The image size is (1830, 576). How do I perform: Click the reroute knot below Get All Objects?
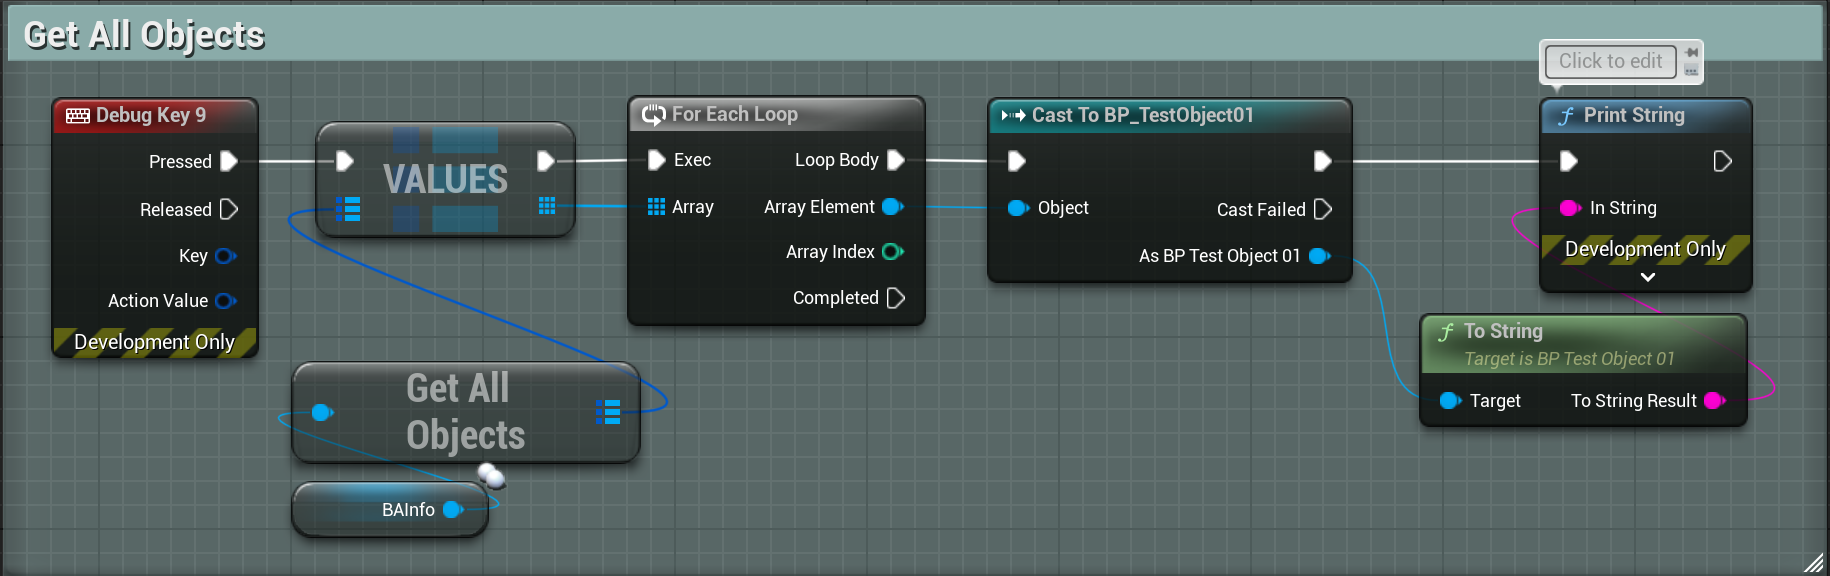[x=491, y=475]
